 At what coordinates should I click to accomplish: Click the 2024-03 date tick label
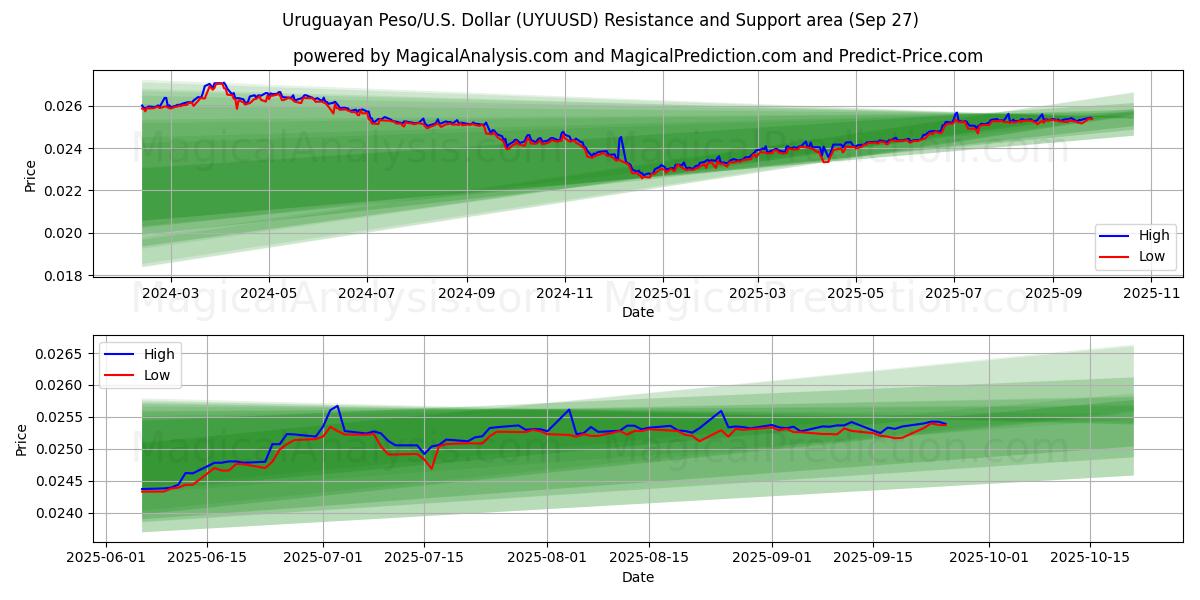(x=171, y=293)
